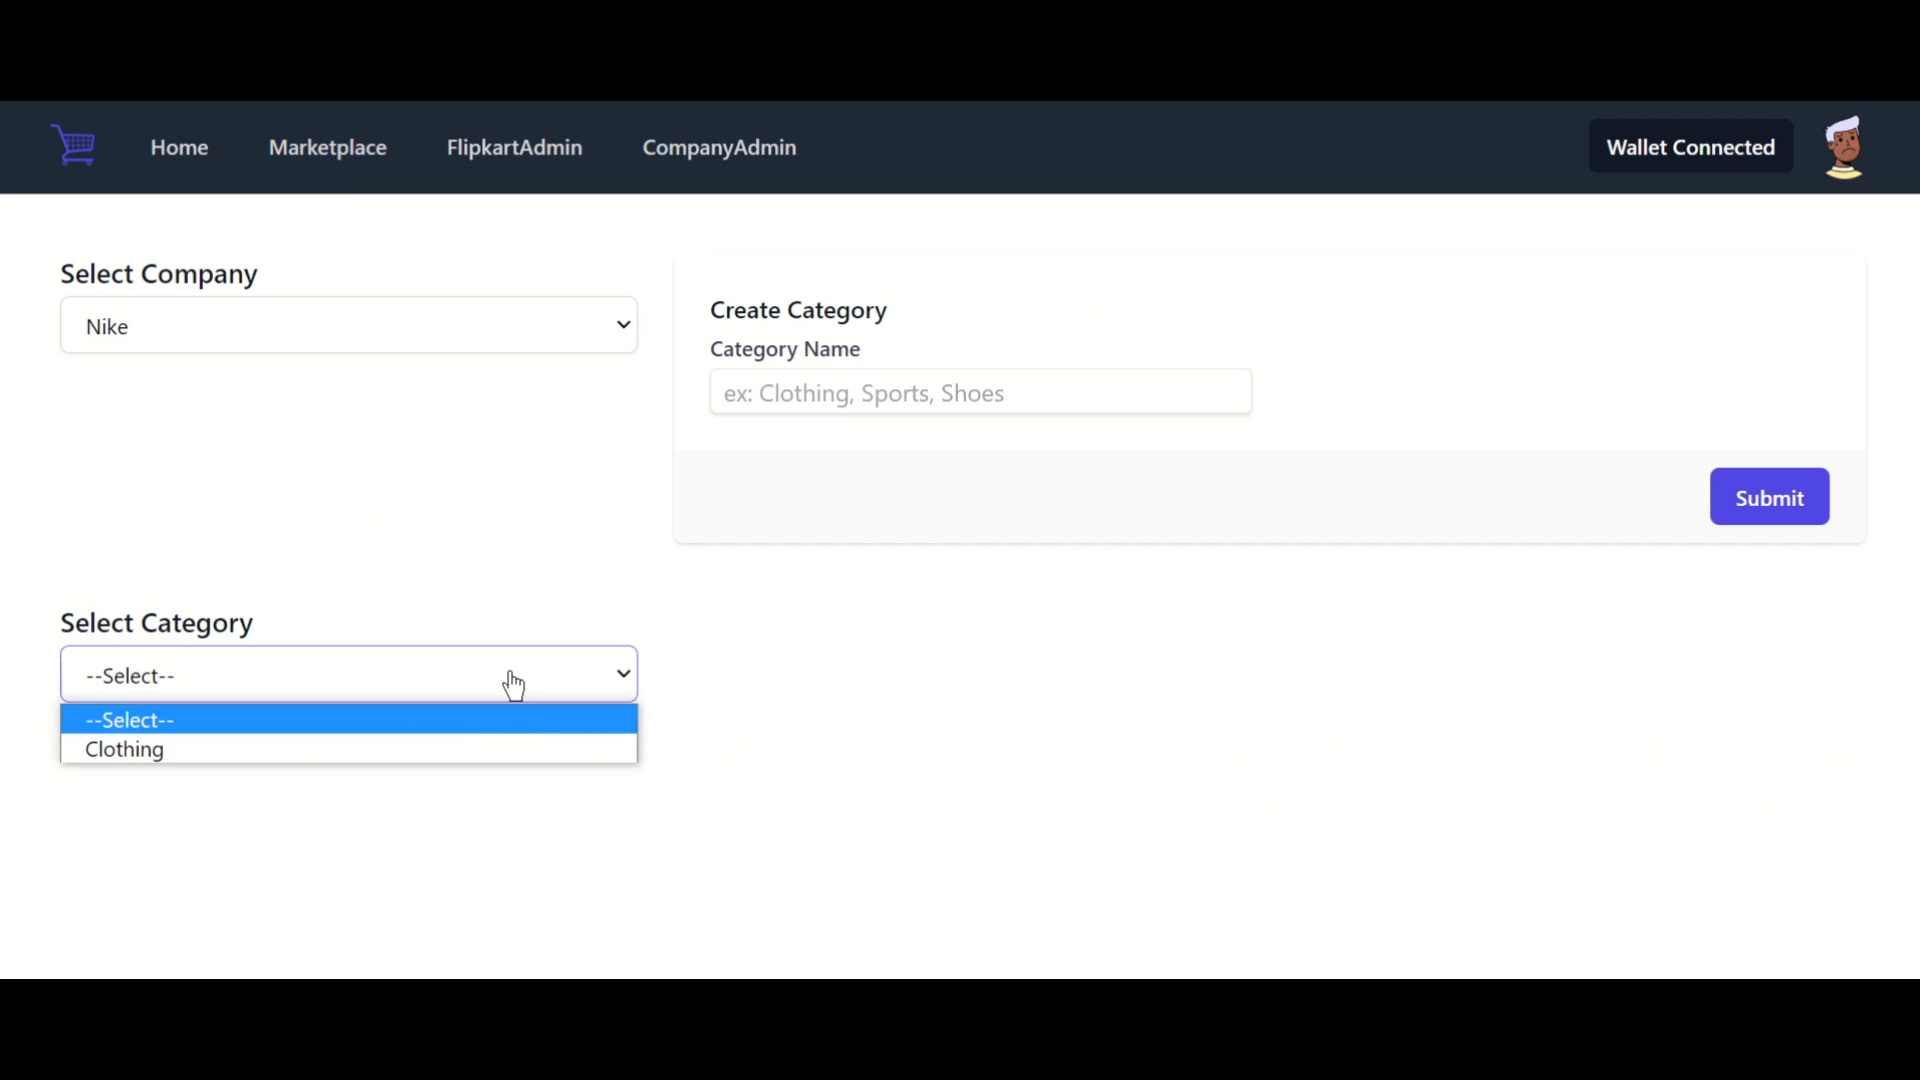Switch to CompanyAdmin page
The width and height of the screenshot is (1920, 1080).
[x=719, y=147]
